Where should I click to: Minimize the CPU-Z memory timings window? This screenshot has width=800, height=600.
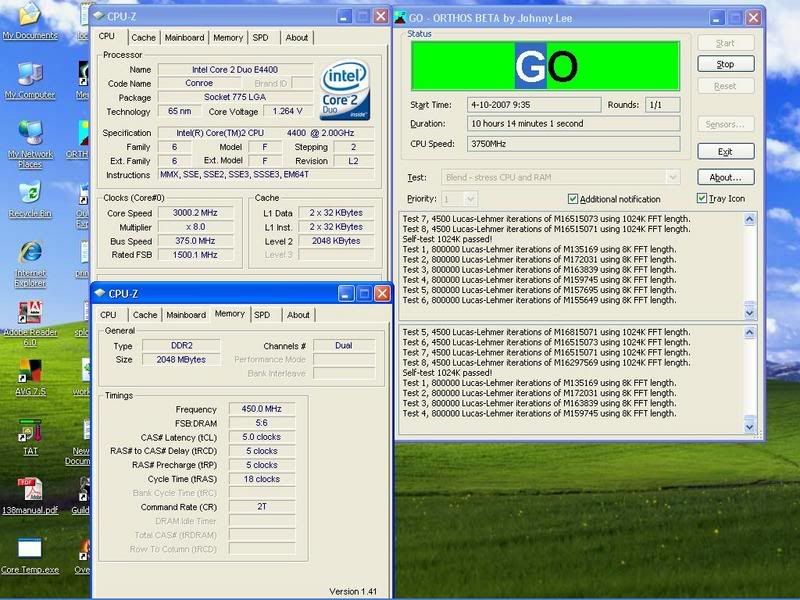(x=345, y=293)
